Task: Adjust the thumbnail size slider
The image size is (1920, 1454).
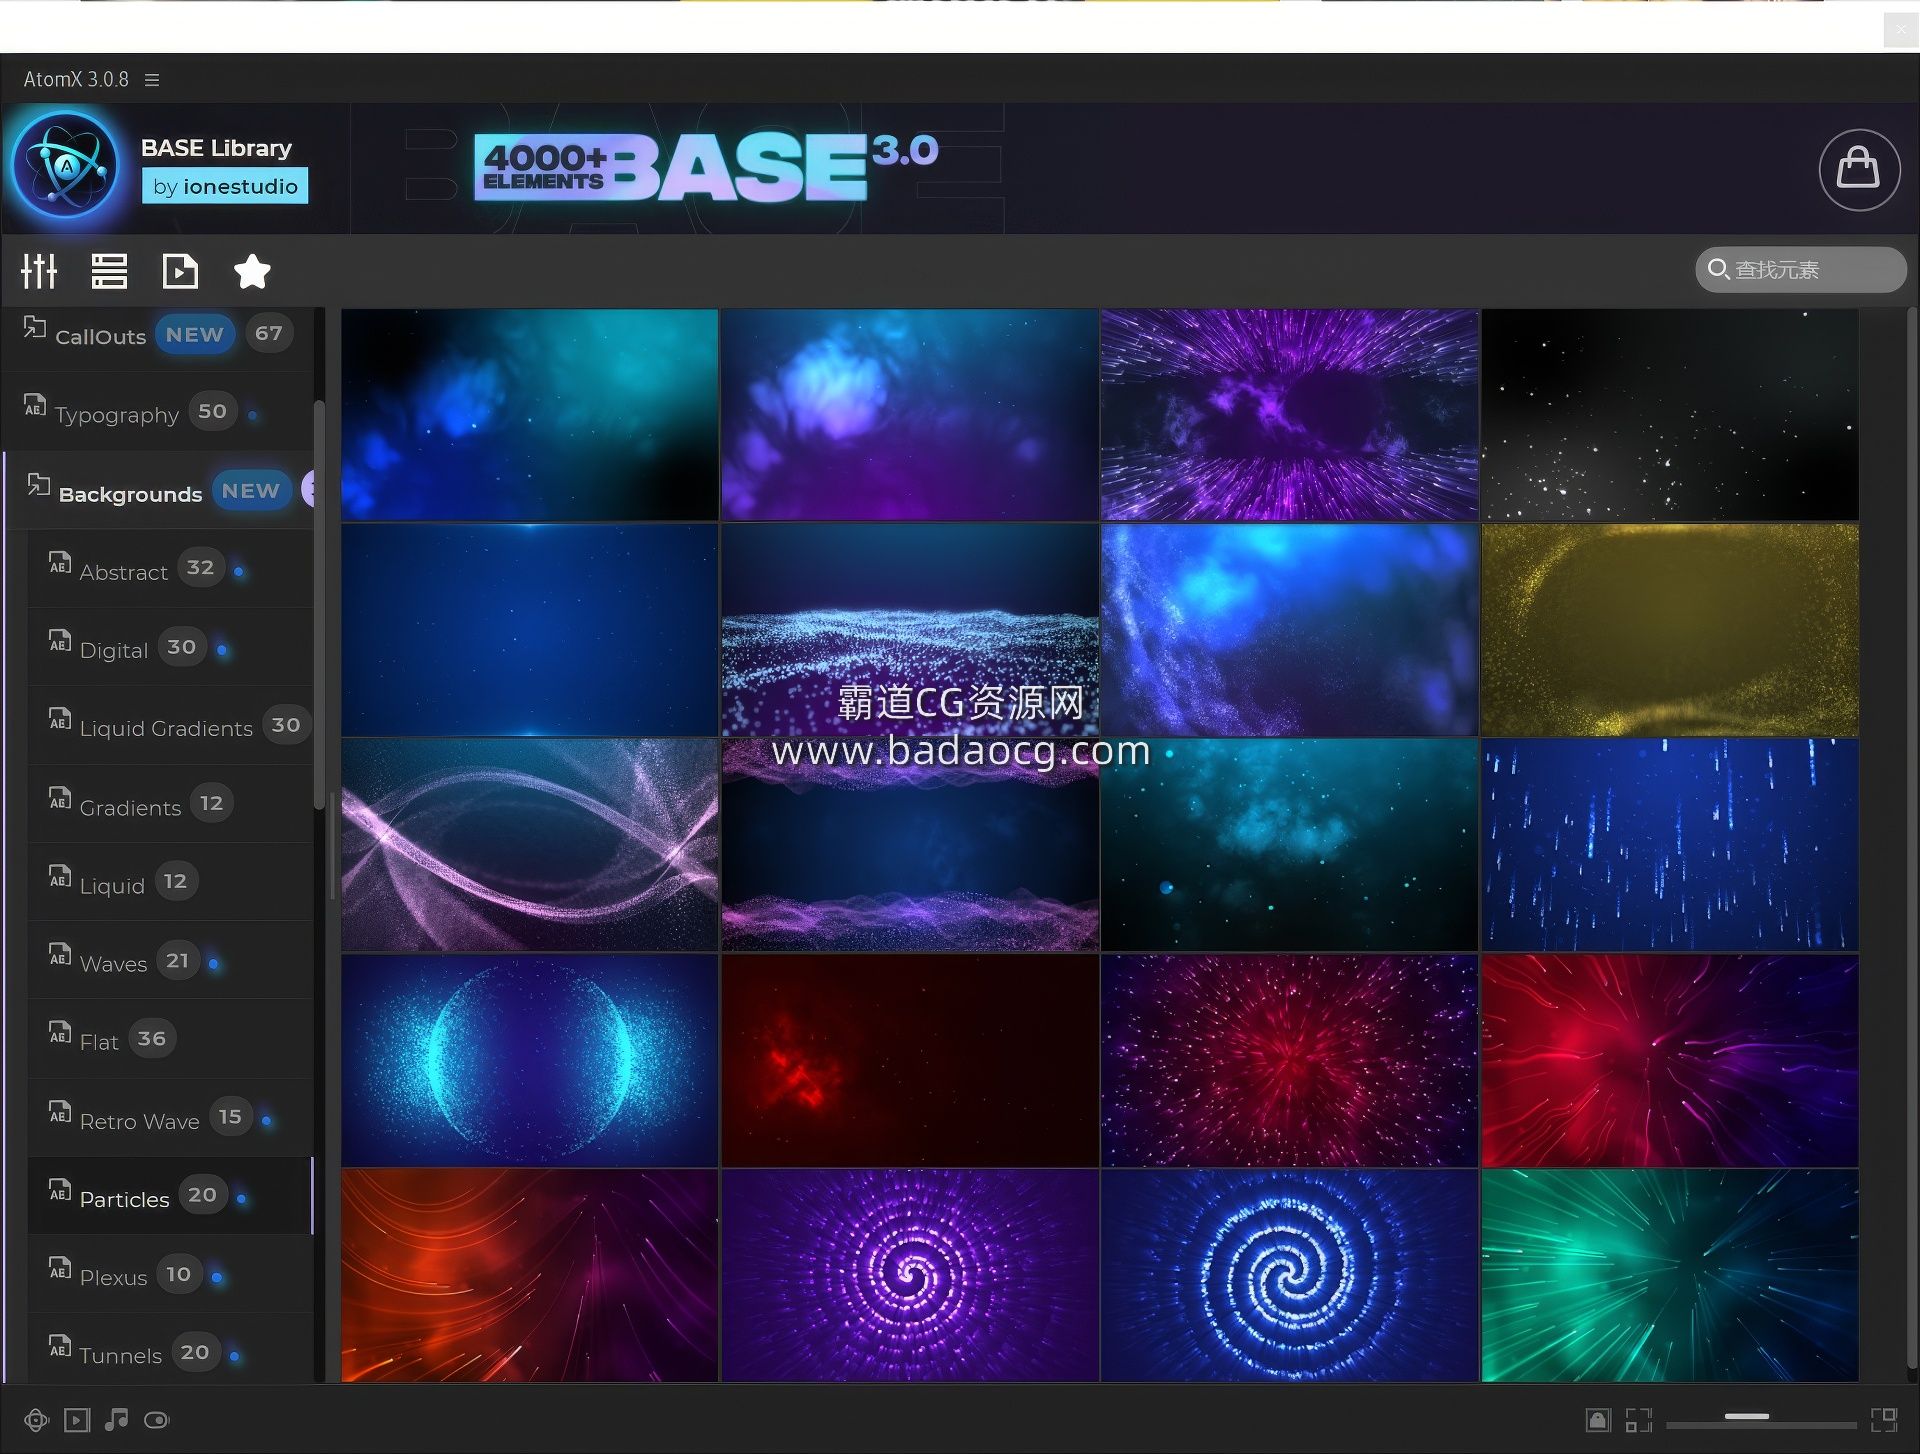Action: (1761, 1420)
